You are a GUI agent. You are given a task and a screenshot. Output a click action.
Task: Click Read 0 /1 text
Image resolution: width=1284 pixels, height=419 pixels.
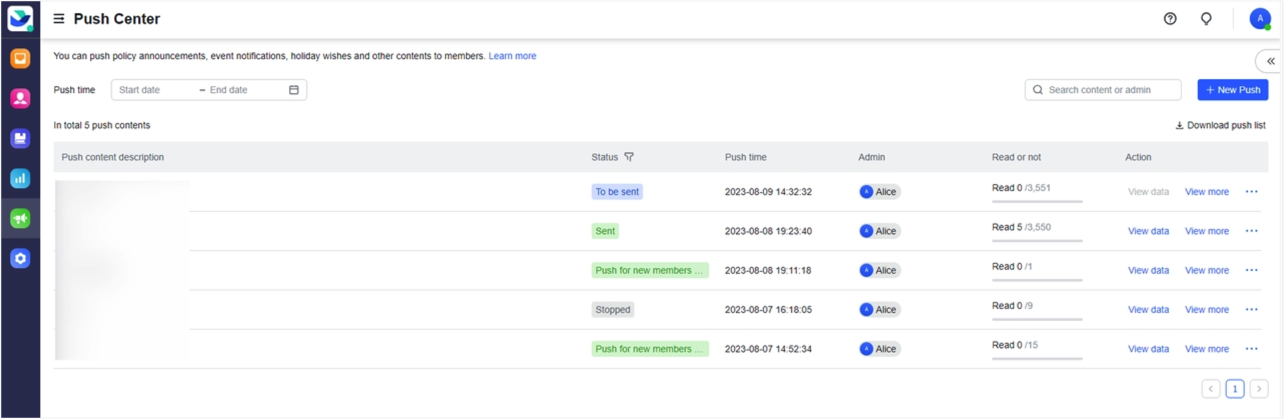pyautogui.click(x=1012, y=267)
